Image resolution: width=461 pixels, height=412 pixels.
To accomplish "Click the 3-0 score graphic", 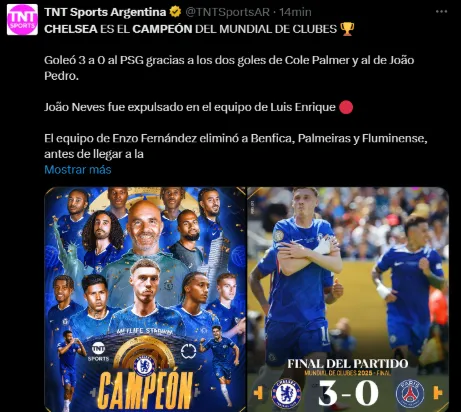I will tap(348, 393).
